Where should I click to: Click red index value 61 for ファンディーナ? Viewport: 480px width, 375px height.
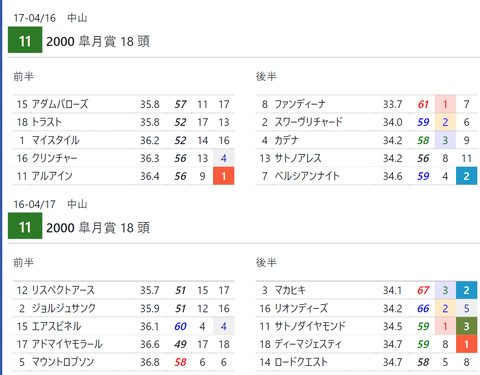[423, 104]
